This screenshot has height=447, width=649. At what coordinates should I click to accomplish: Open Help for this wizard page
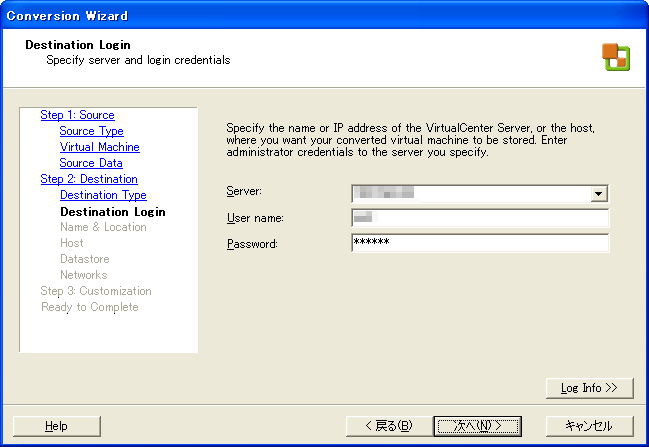[57, 426]
